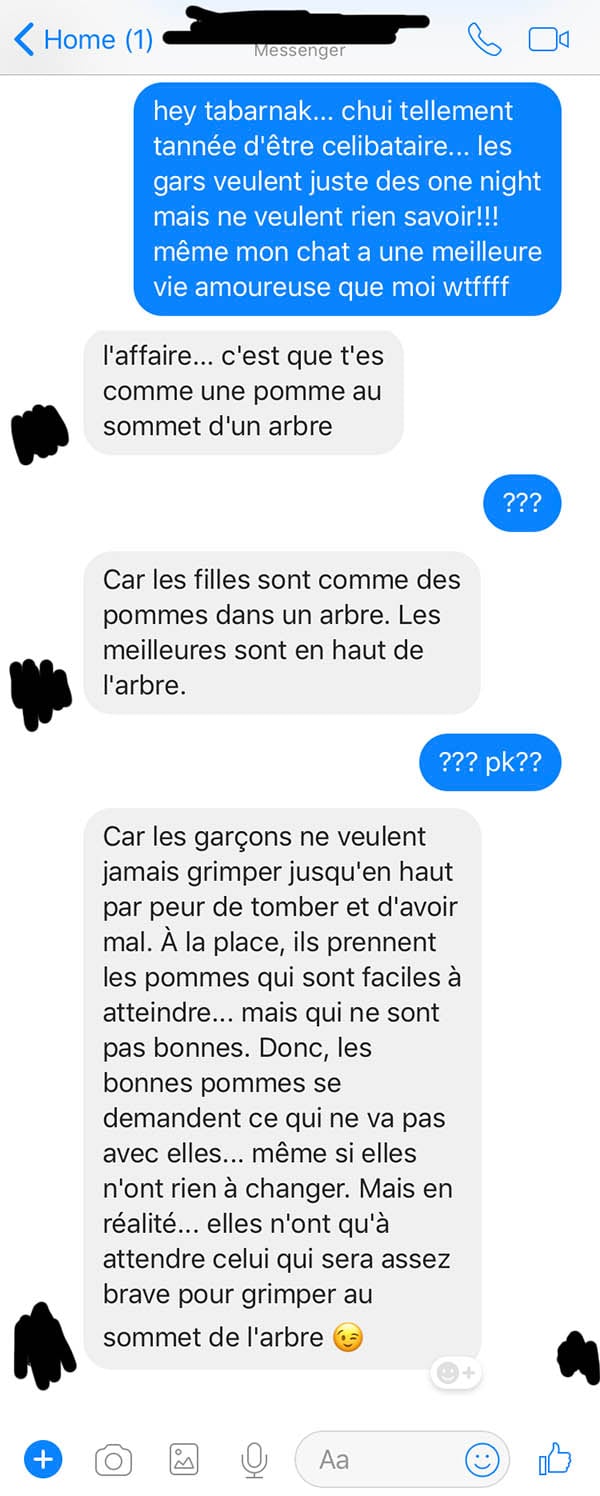
Task: Go back to Home
Action: point(84,39)
